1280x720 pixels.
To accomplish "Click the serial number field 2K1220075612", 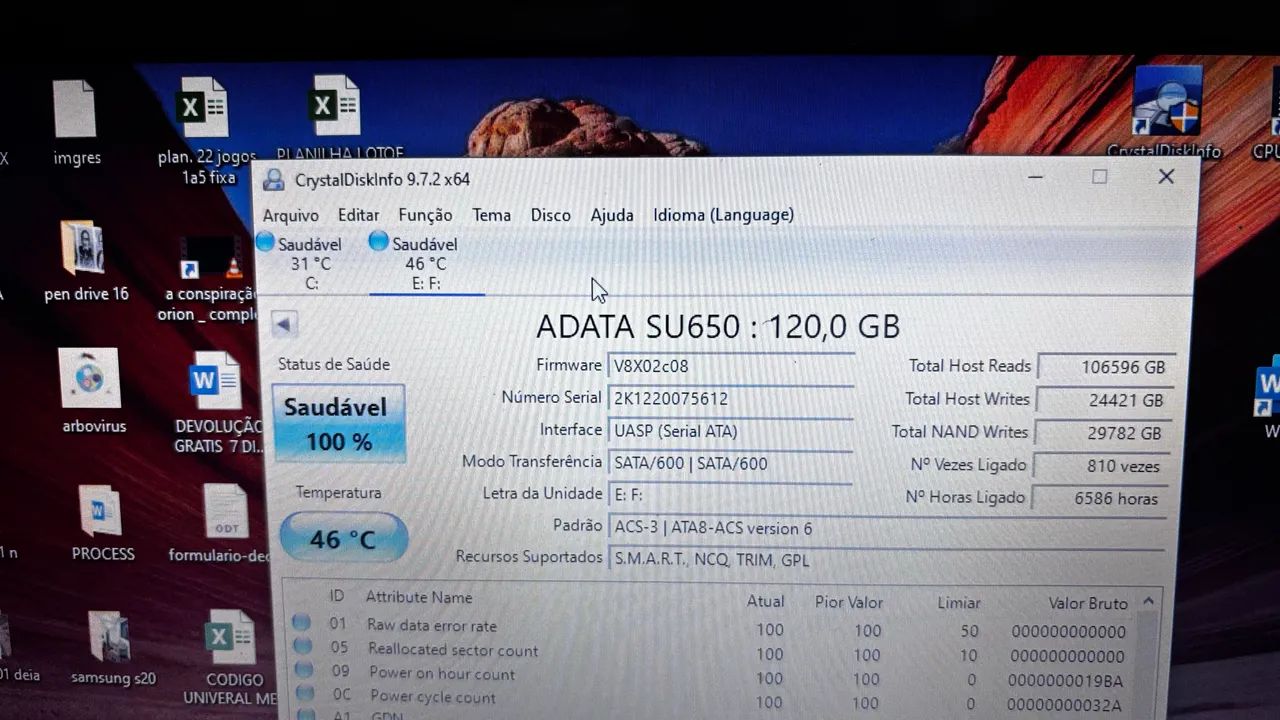I will point(731,399).
